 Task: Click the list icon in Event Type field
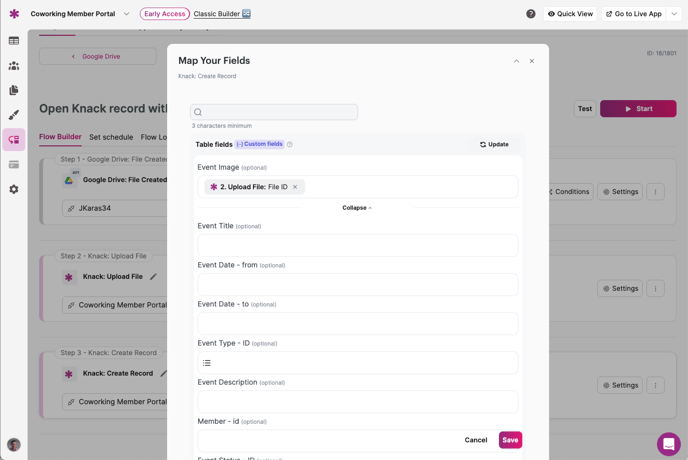click(207, 363)
